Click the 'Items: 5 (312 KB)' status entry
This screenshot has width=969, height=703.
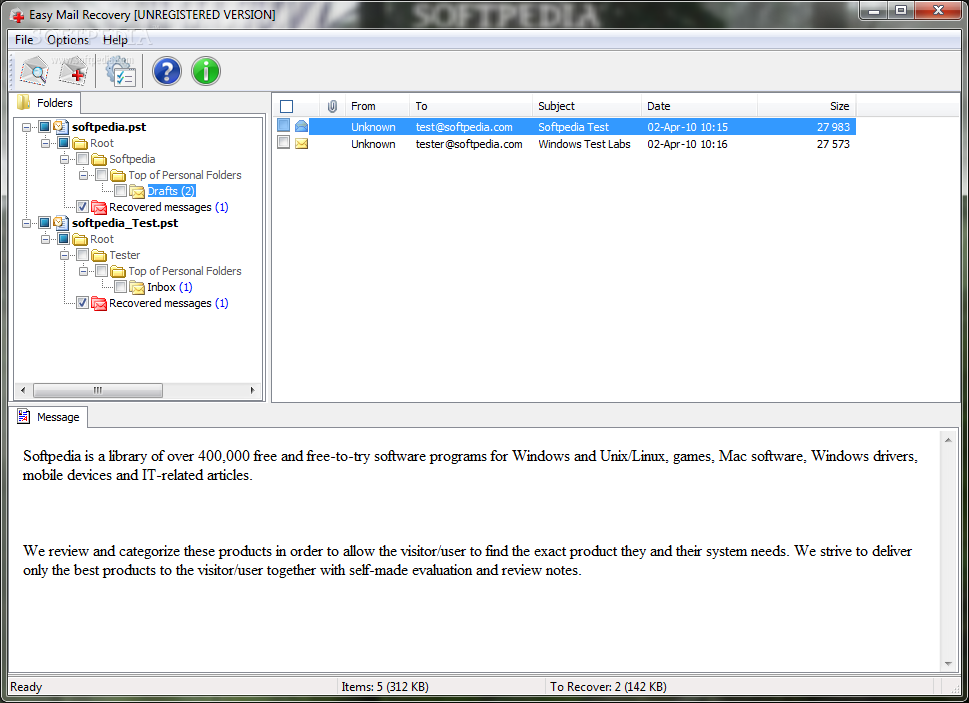(385, 687)
